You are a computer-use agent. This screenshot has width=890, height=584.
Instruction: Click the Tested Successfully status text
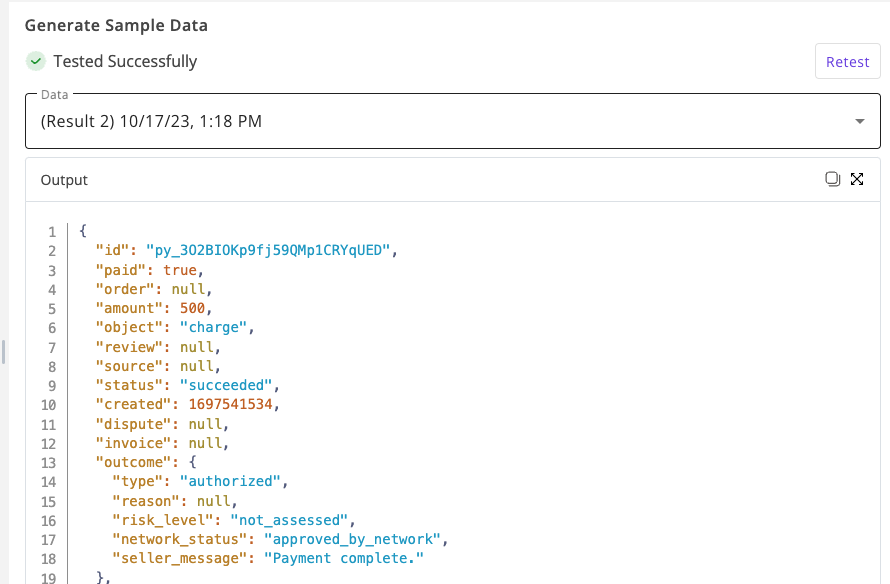[125, 61]
